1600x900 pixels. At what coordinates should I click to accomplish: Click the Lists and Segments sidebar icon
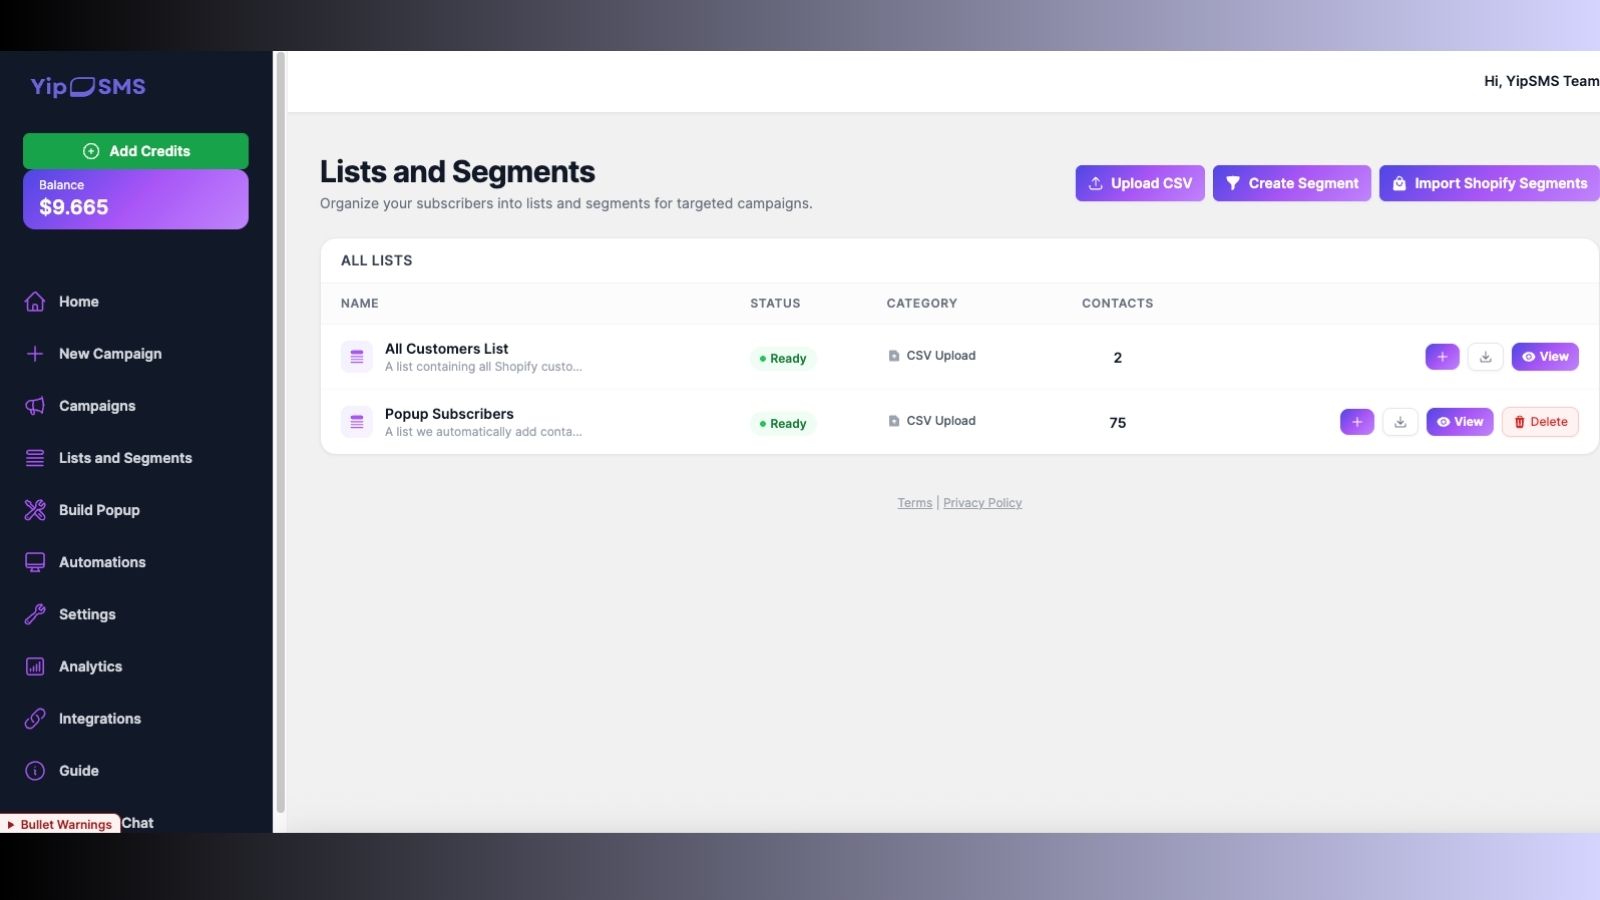35,458
